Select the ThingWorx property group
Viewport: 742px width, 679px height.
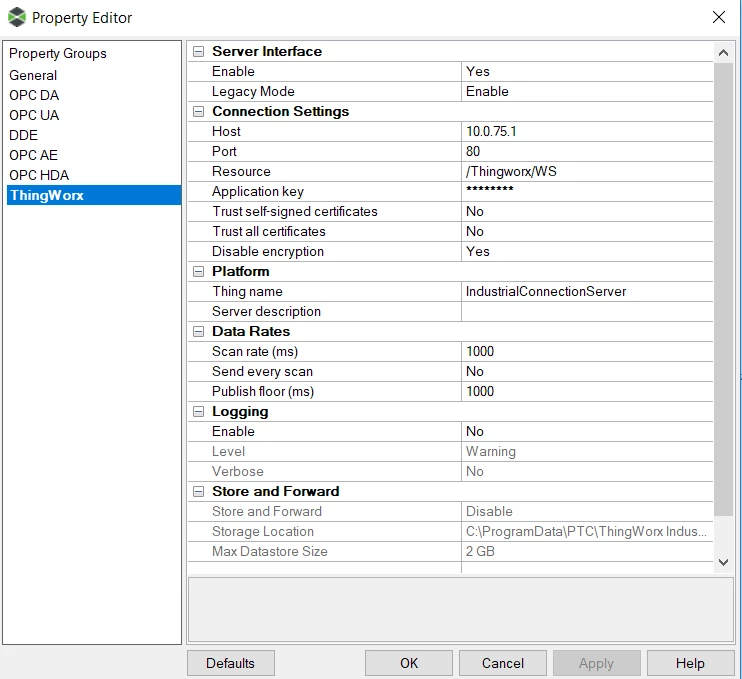click(x=94, y=195)
